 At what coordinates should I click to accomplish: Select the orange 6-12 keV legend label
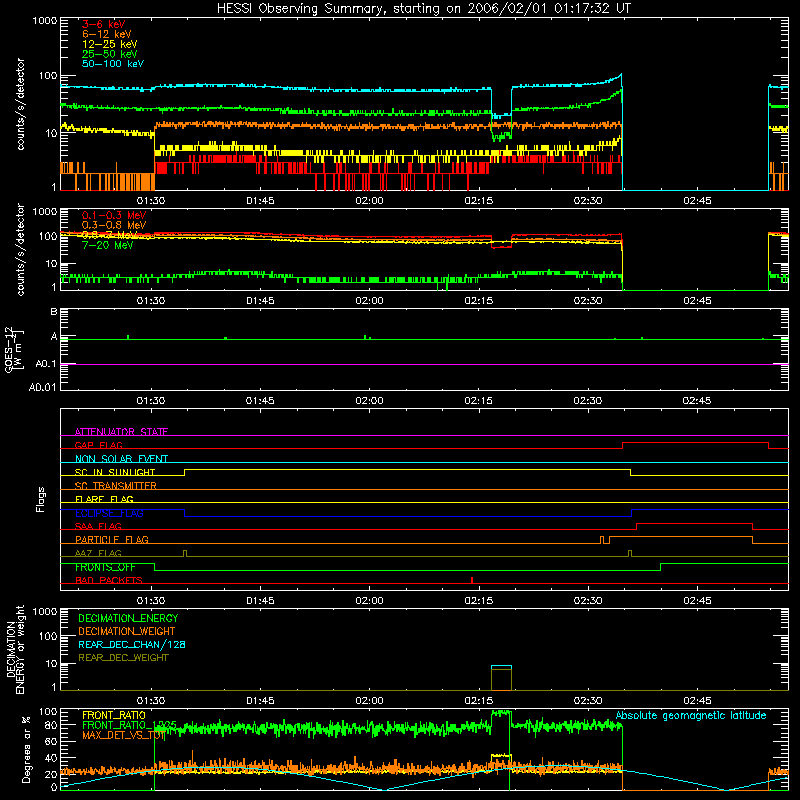tap(107, 34)
